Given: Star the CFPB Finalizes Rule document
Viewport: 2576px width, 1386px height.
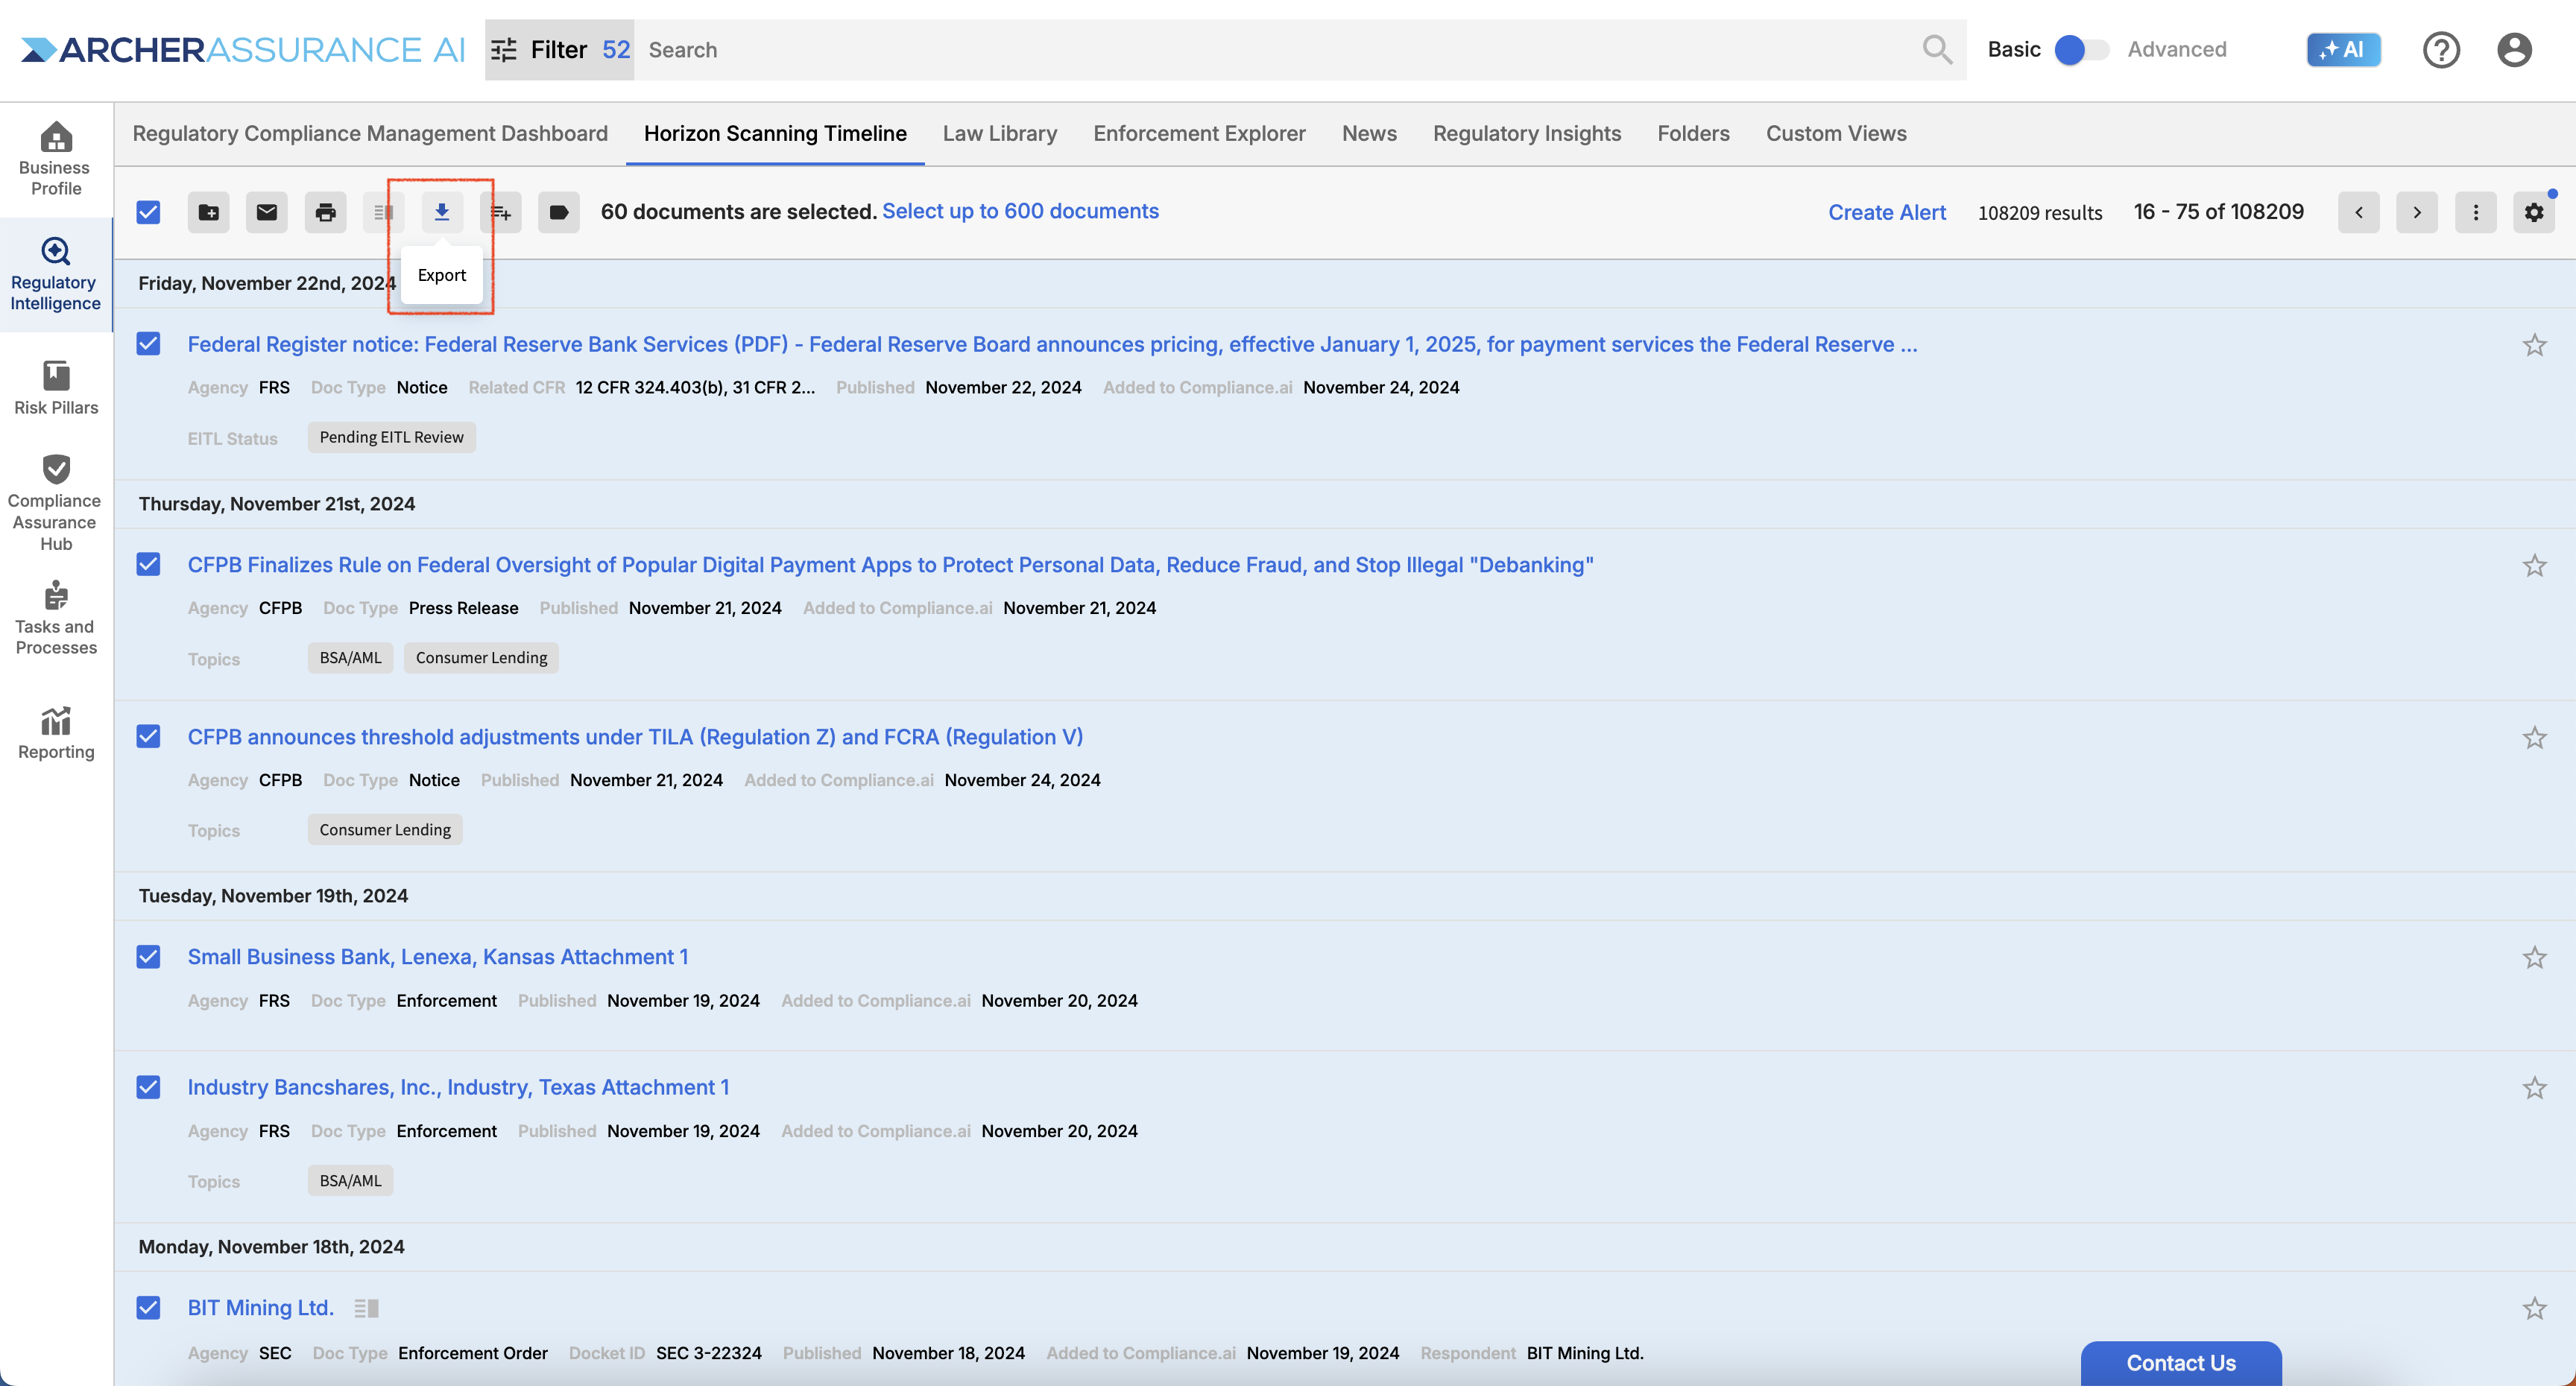Looking at the screenshot, I should click(2534, 566).
